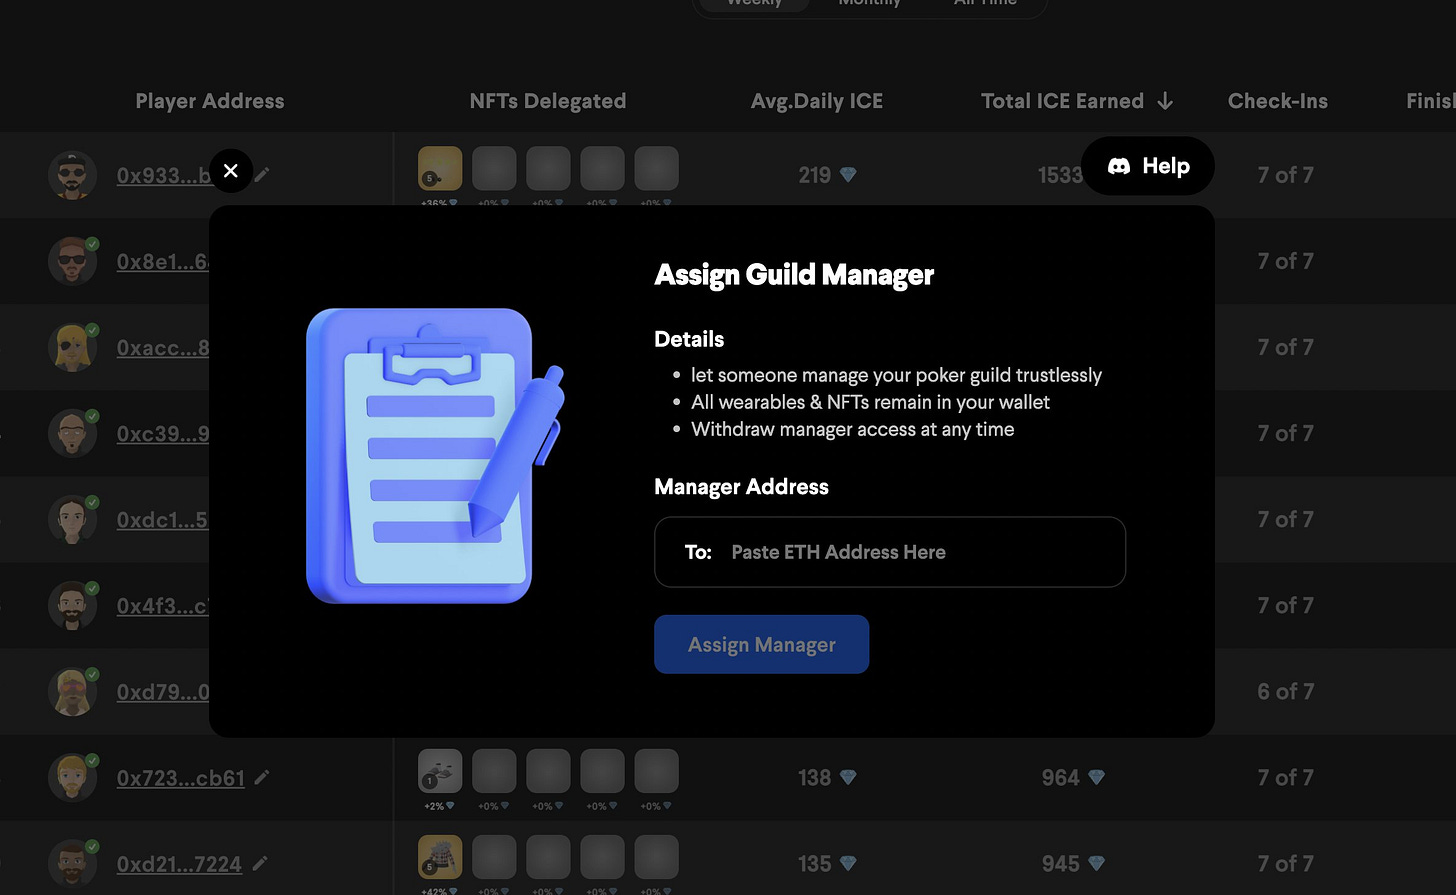Click ICE diamond icon next to 135
The height and width of the screenshot is (895, 1456).
848,863
